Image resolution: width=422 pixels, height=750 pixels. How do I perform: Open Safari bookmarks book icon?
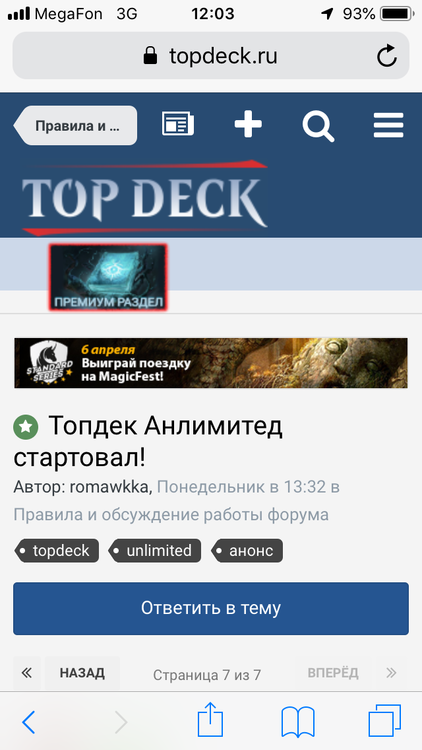pyautogui.click(x=298, y=721)
